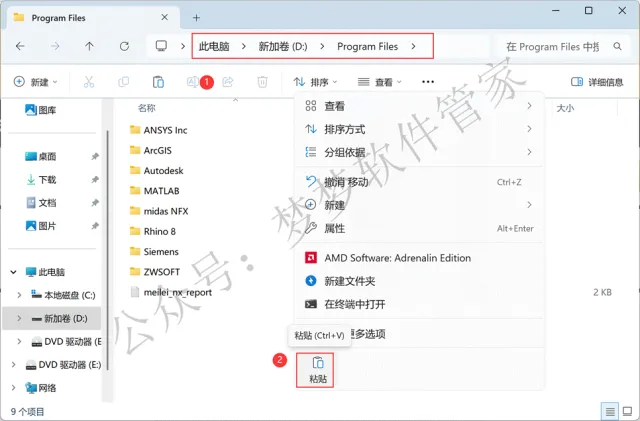Choose 撤消 移动 from context menu
640x421 pixels.
point(419,182)
